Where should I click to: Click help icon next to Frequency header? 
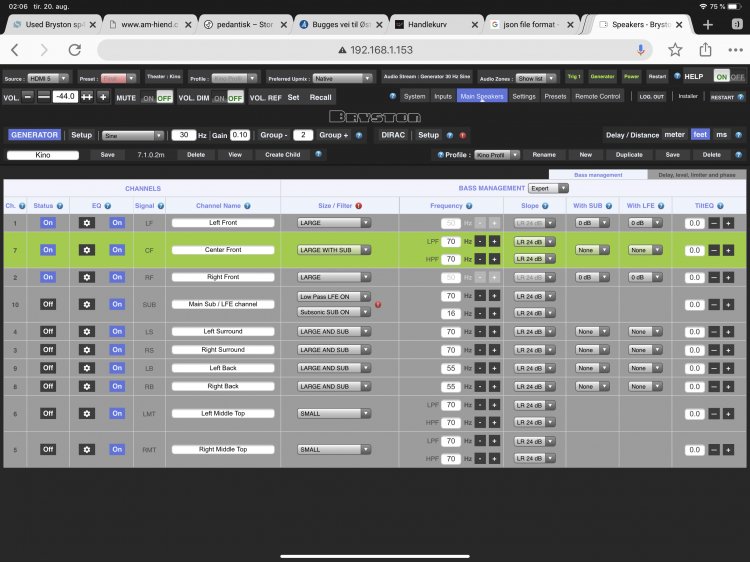469,206
